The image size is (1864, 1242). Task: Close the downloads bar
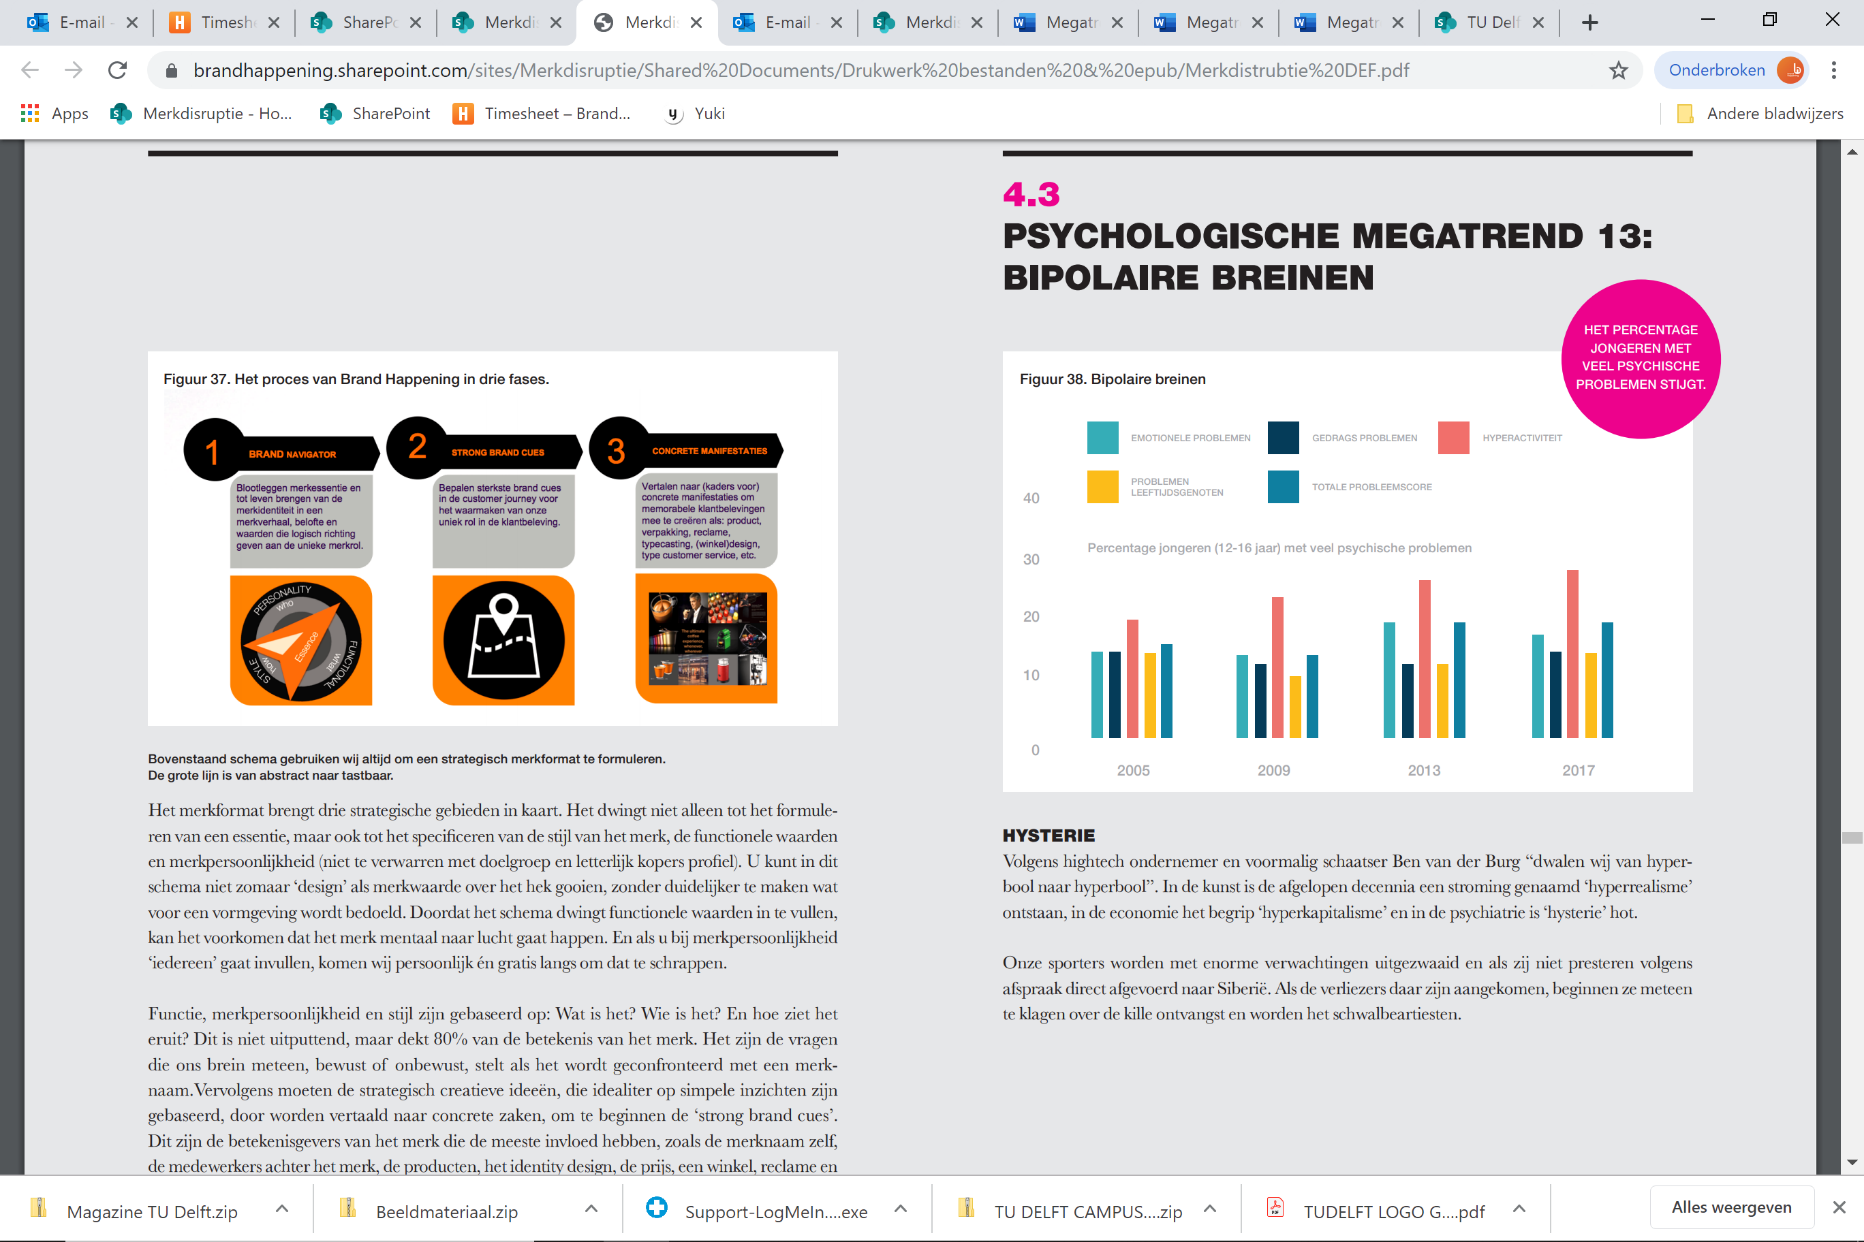1838,1207
